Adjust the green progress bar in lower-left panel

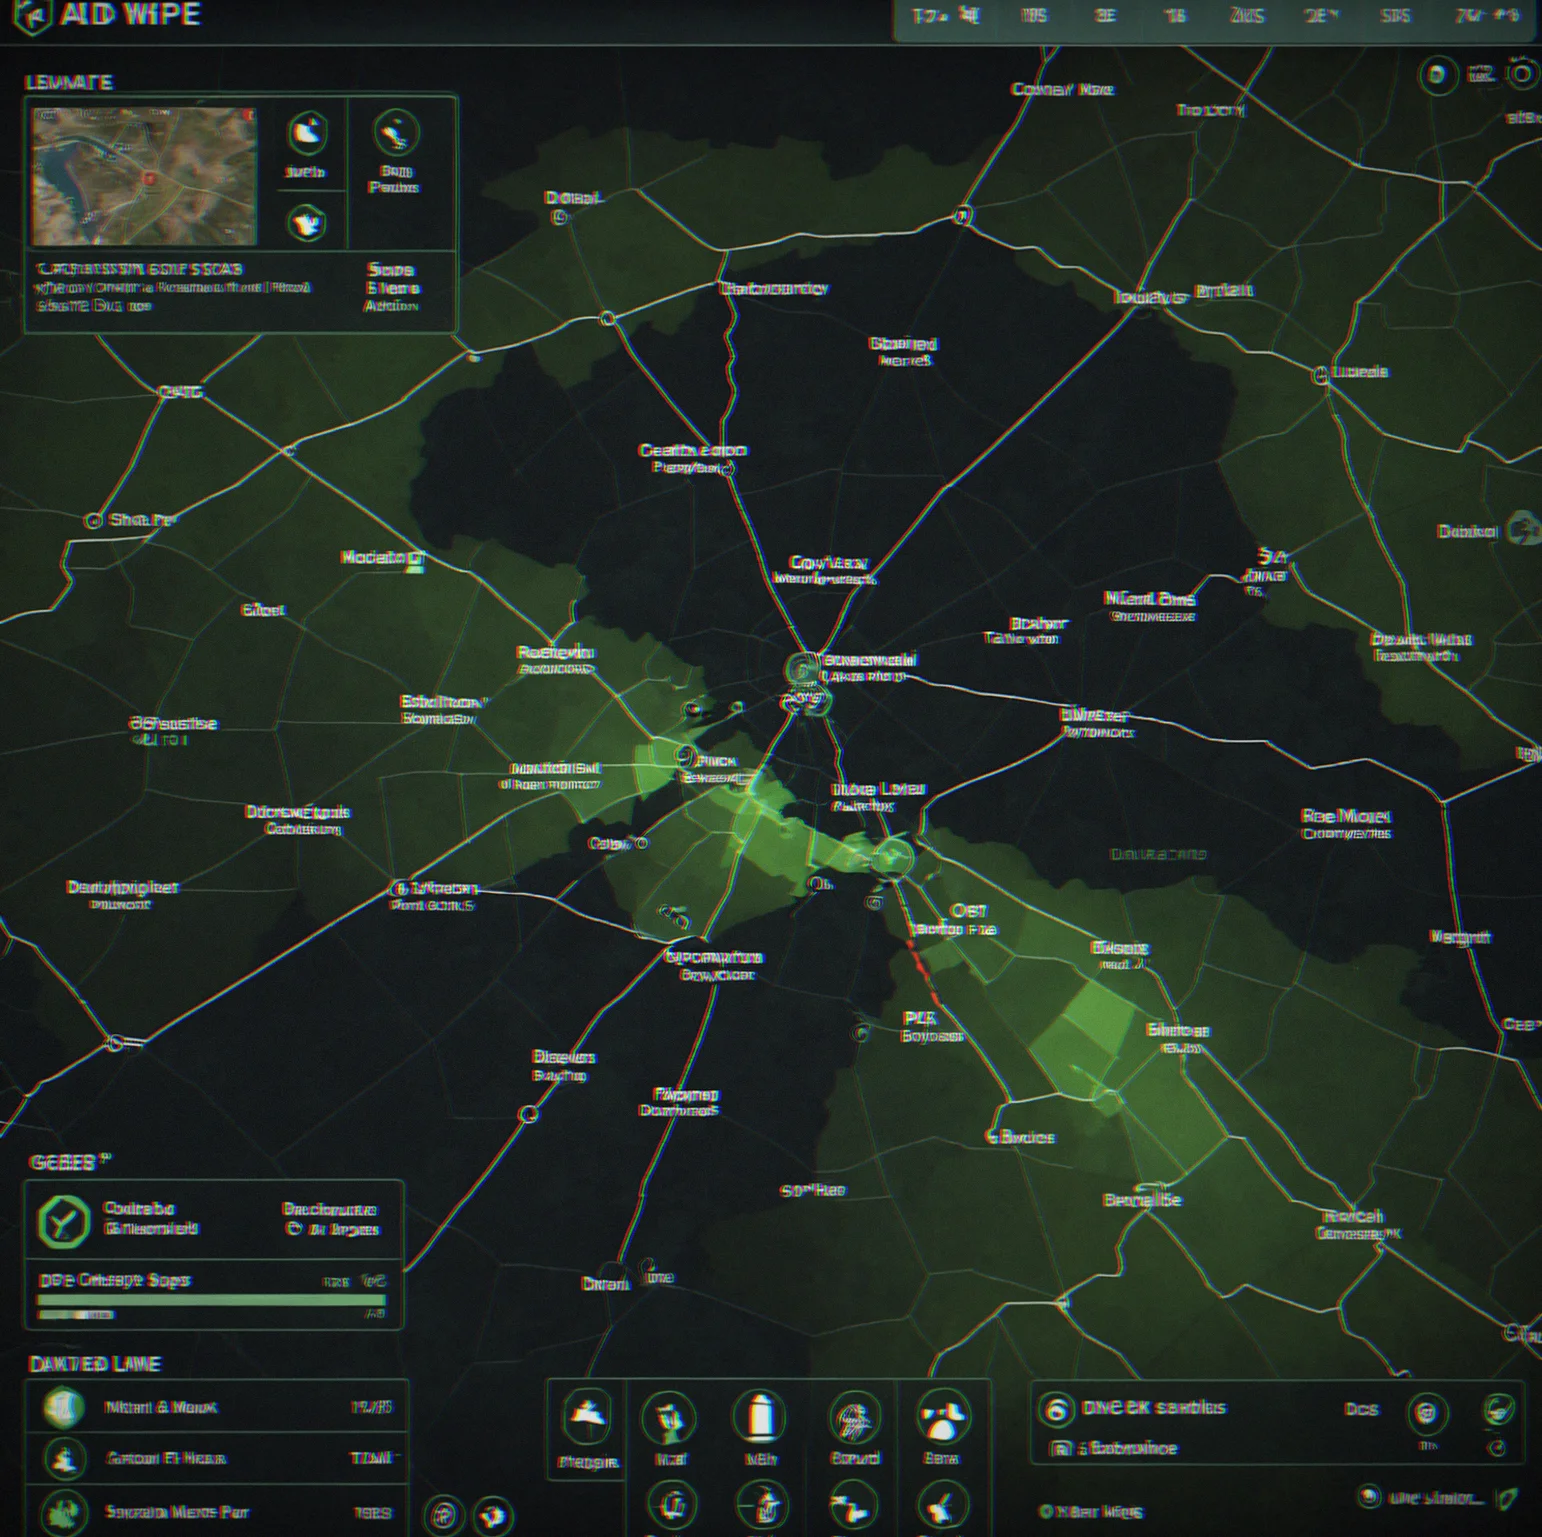click(x=212, y=1300)
